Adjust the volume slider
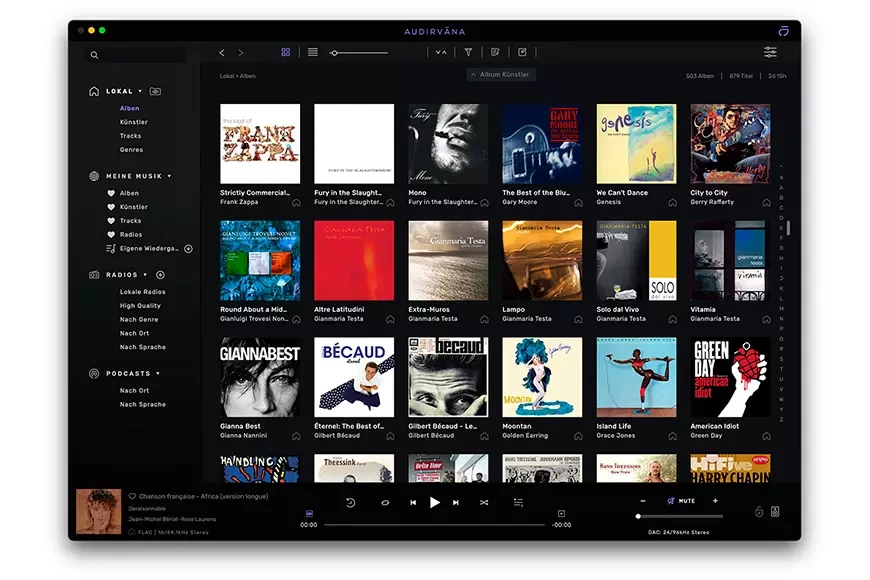Screen dimensions: 870x580 pos(680,516)
